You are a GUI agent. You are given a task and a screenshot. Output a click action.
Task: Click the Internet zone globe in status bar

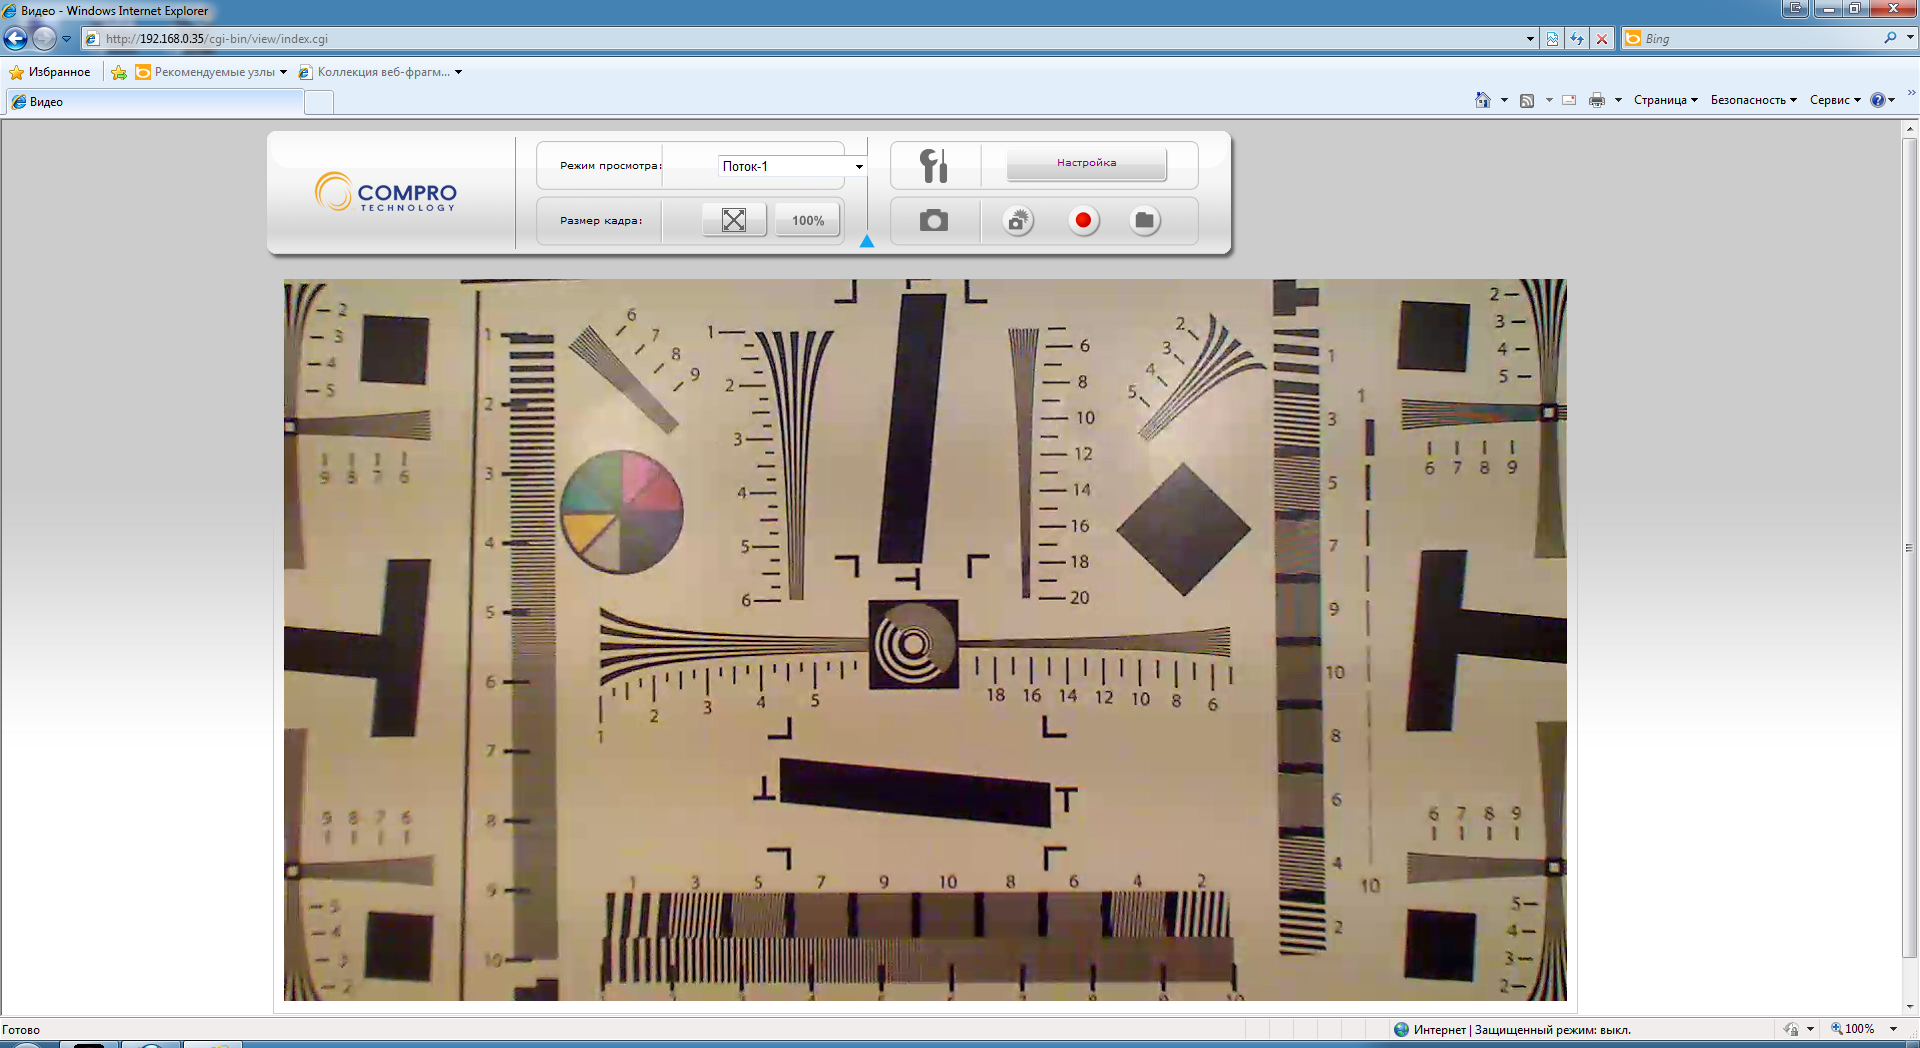tap(1401, 1029)
